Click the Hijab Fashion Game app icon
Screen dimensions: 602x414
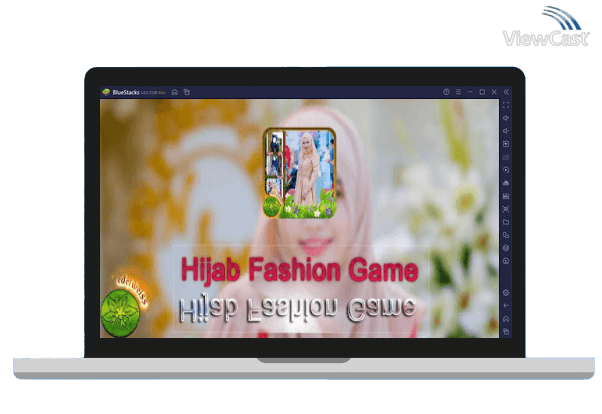pyautogui.click(x=299, y=173)
